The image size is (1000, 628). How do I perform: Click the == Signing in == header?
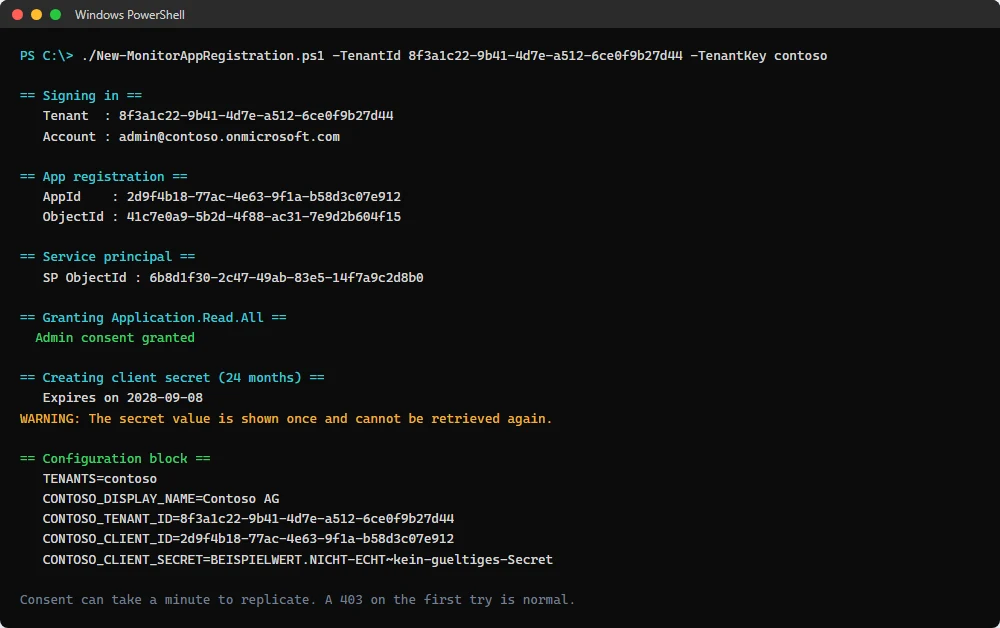(81, 96)
